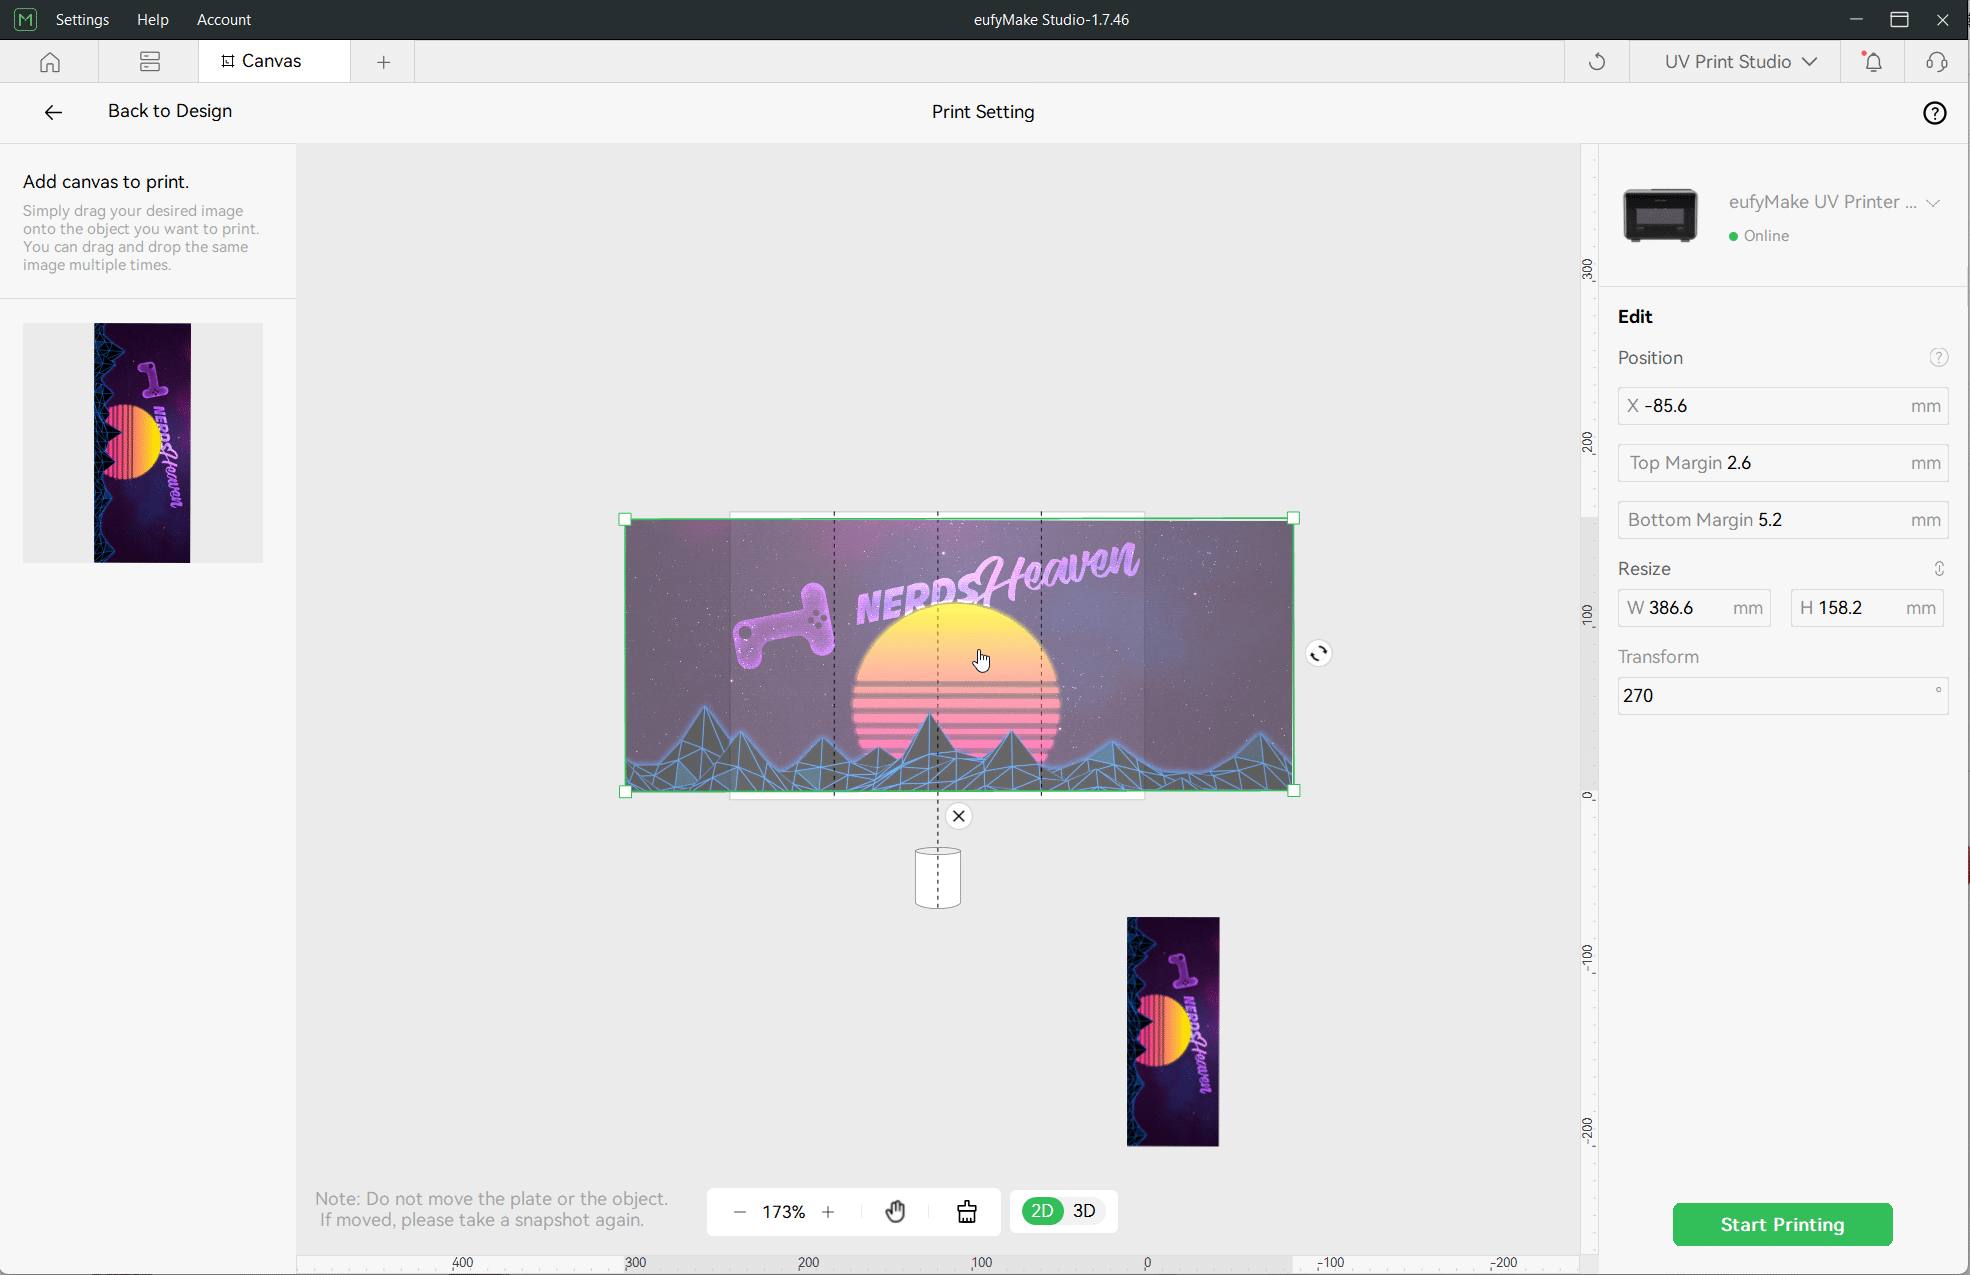Open Print Setting help question icon
Image resolution: width=1970 pixels, height=1275 pixels.
(1935, 113)
